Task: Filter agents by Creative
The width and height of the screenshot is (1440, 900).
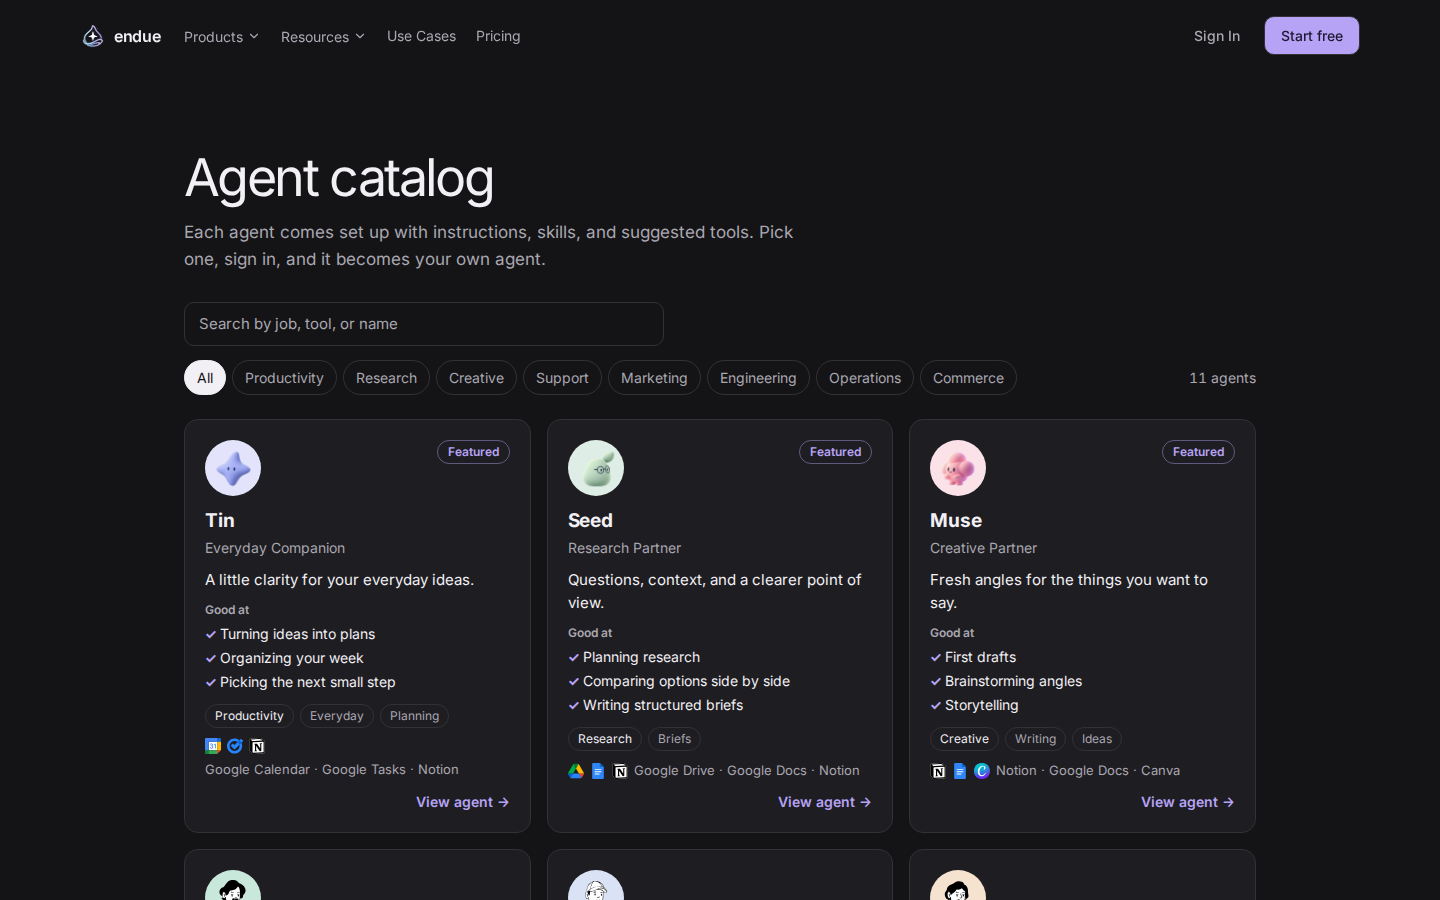Action: [x=476, y=378]
